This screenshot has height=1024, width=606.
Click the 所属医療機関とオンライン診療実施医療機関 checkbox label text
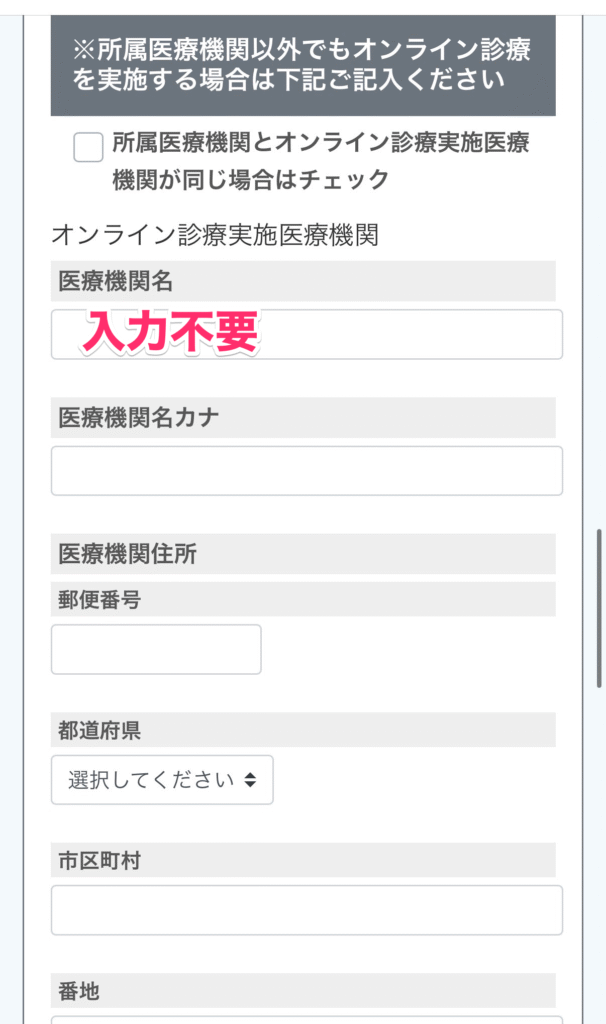(320, 161)
